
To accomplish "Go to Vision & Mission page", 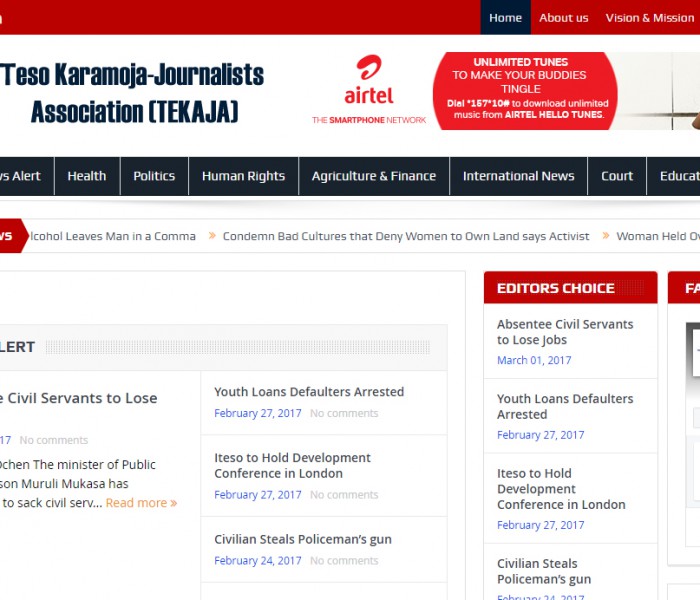I will click(x=650, y=18).
